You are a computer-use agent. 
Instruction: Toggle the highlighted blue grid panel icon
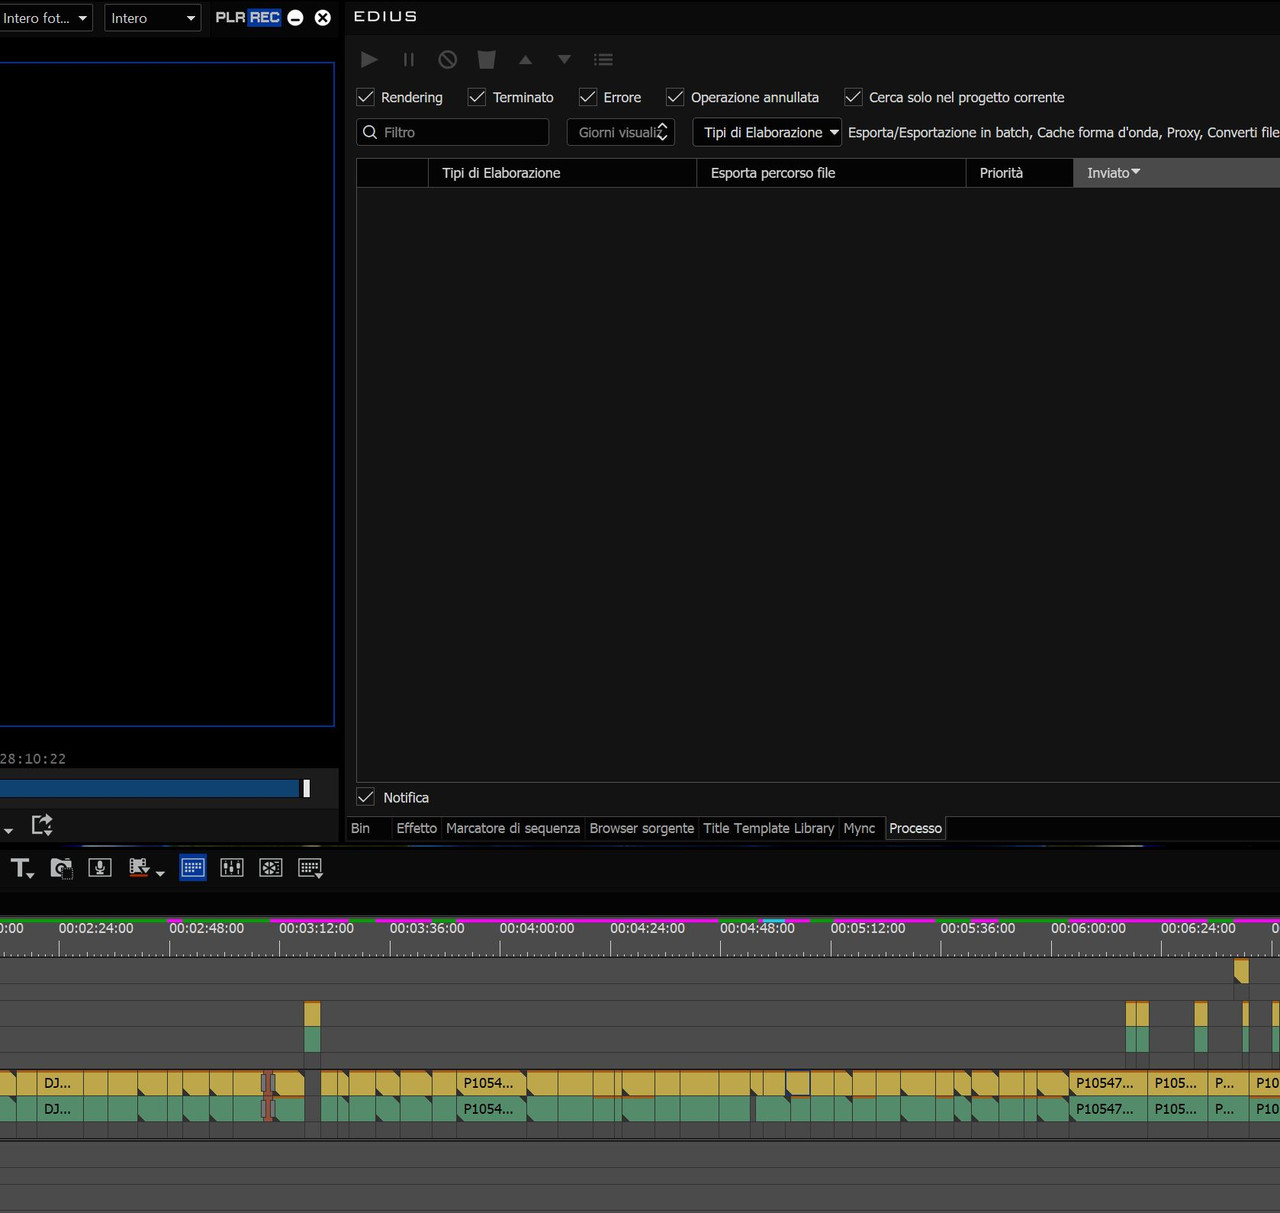[x=193, y=868]
